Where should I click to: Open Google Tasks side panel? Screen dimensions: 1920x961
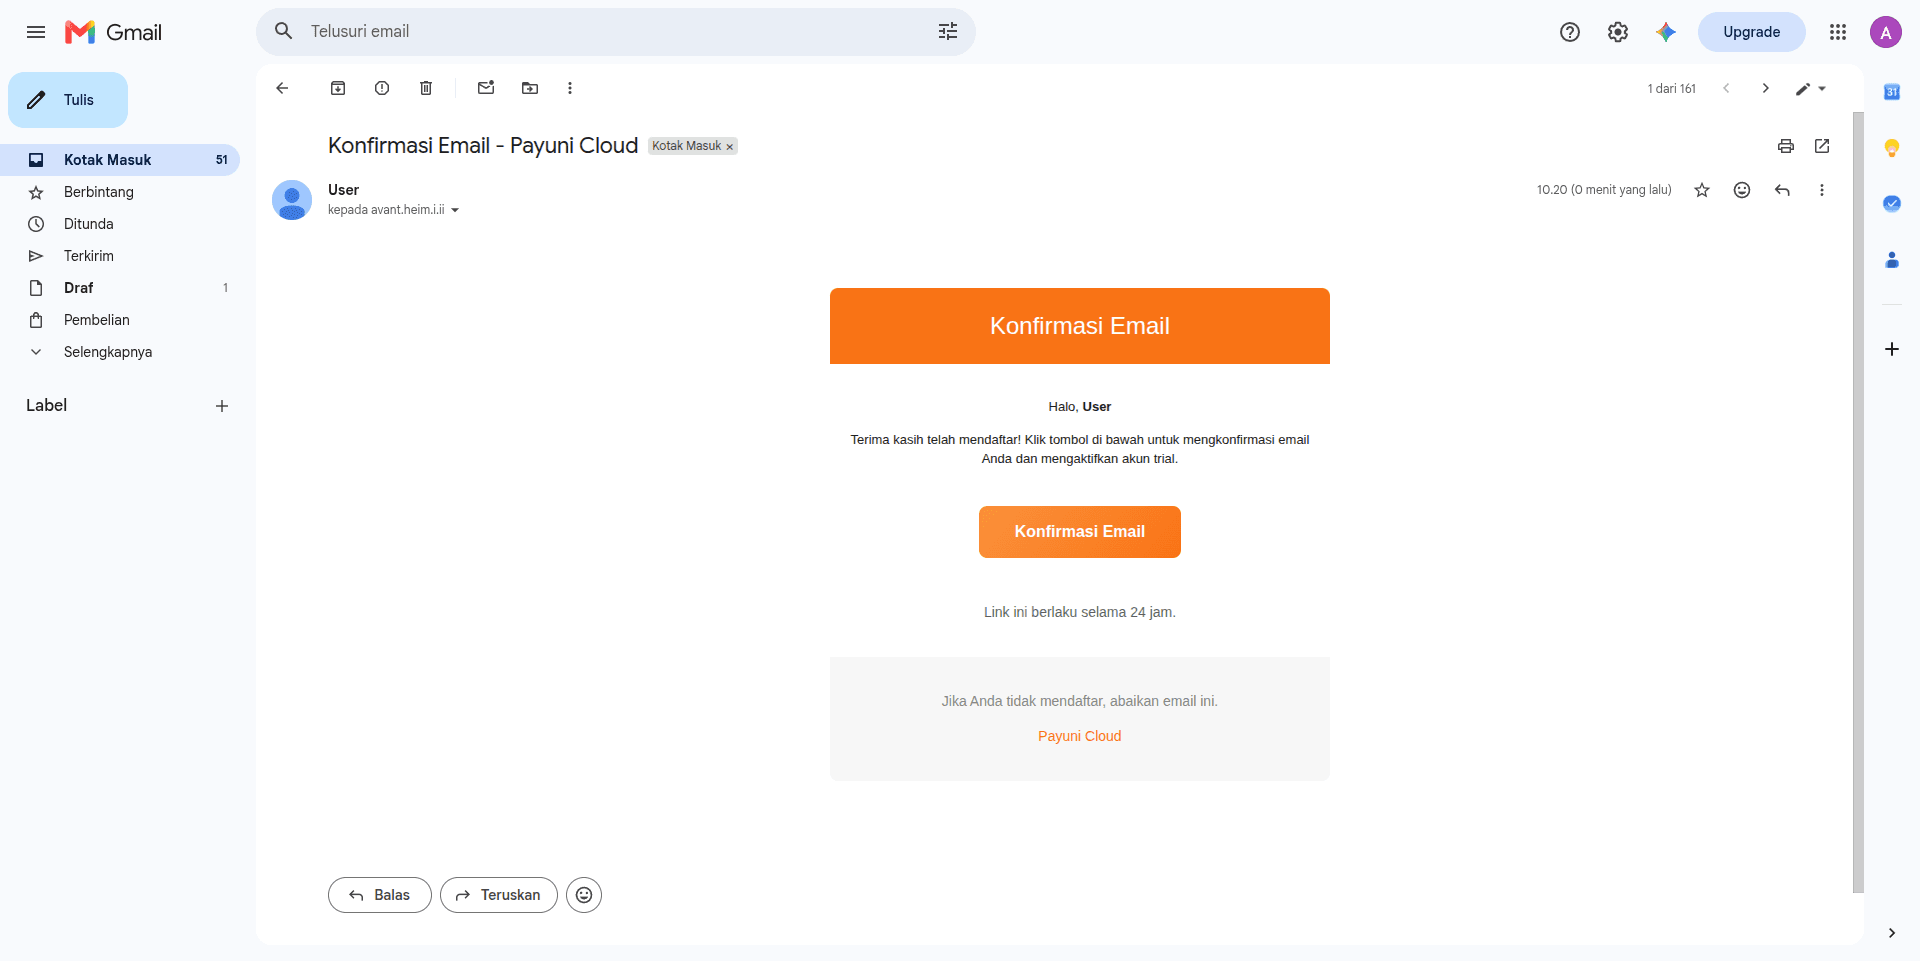pyautogui.click(x=1892, y=204)
